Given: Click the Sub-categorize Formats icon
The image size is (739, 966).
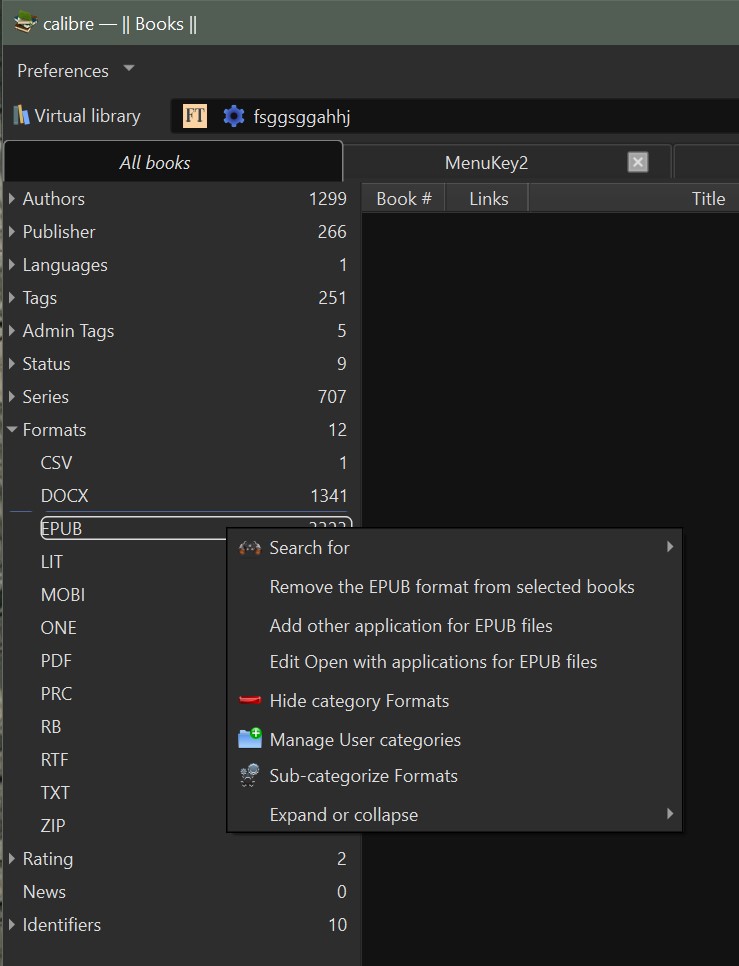Looking at the screenshot, I should pos(250,776).
